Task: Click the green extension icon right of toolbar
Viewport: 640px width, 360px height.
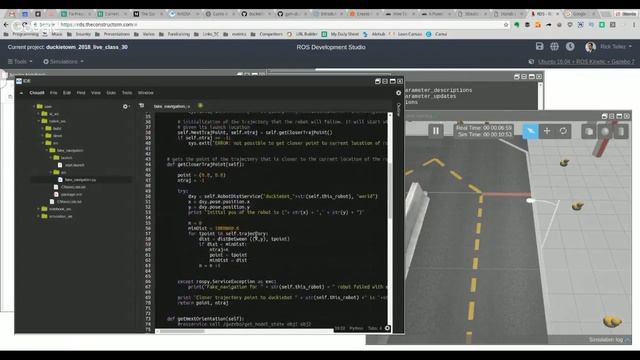Action: pyautogui.click(x=602, y=25)
